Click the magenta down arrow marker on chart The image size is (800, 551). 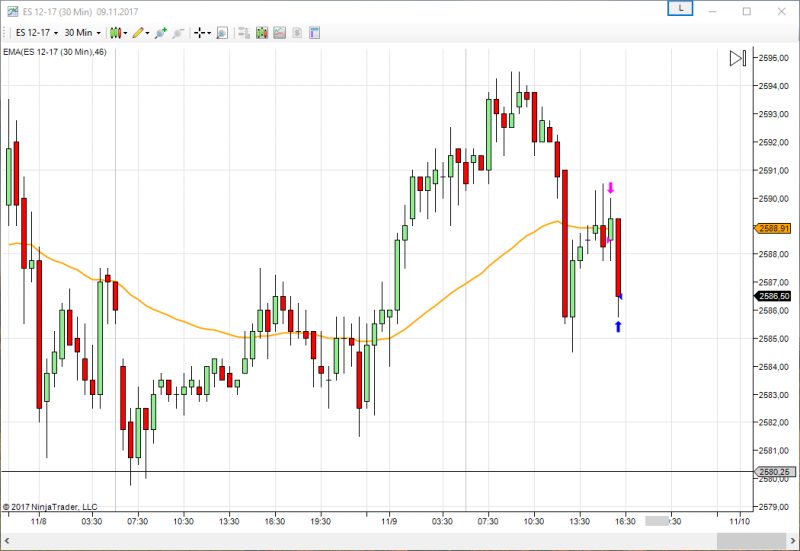[x=610, y=188]
